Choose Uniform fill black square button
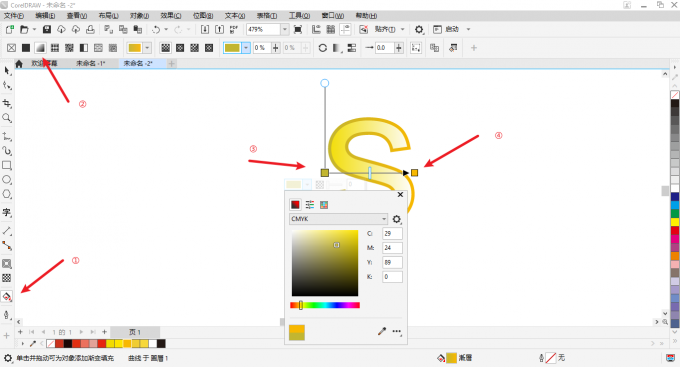This screenshot has height=367, width=680. tap(26, 48)
